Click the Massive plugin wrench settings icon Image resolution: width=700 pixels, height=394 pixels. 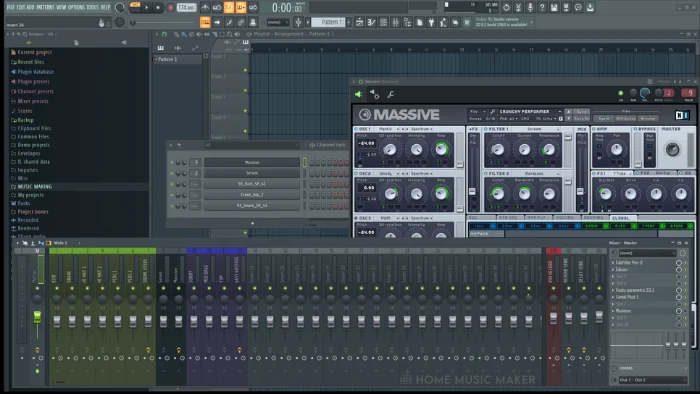pyautogui.click(x=391, y=94)
